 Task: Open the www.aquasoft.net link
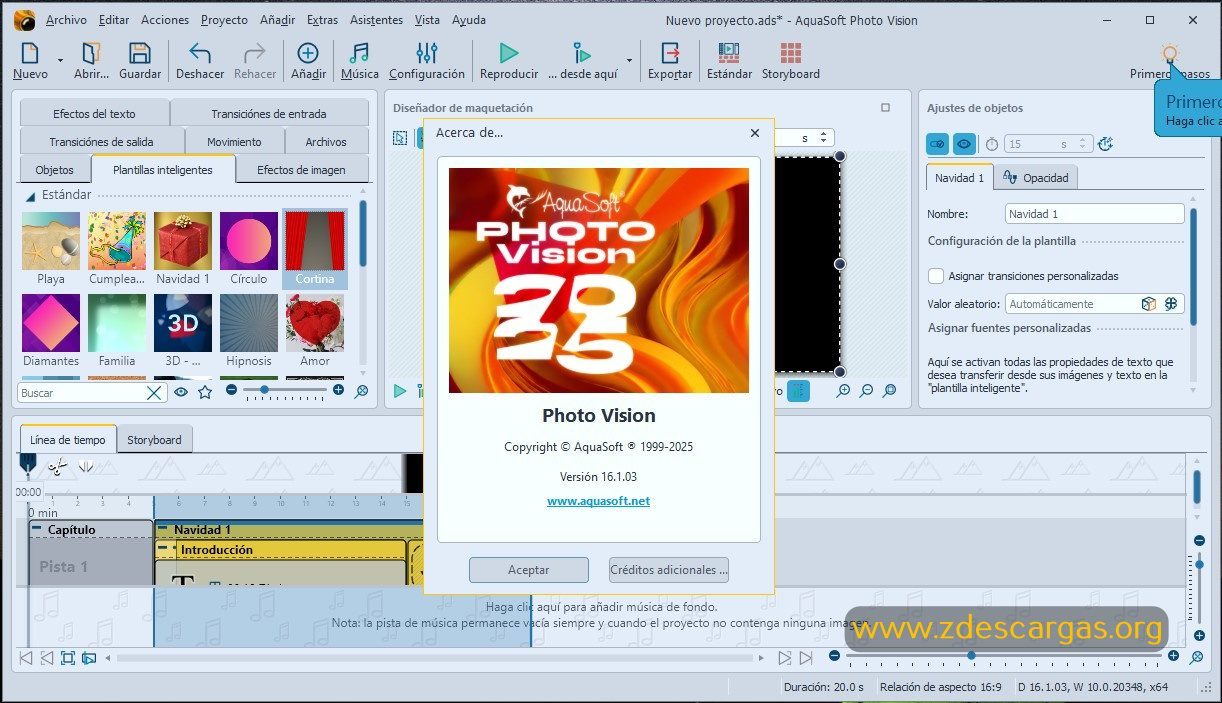(x=598, y=501)
